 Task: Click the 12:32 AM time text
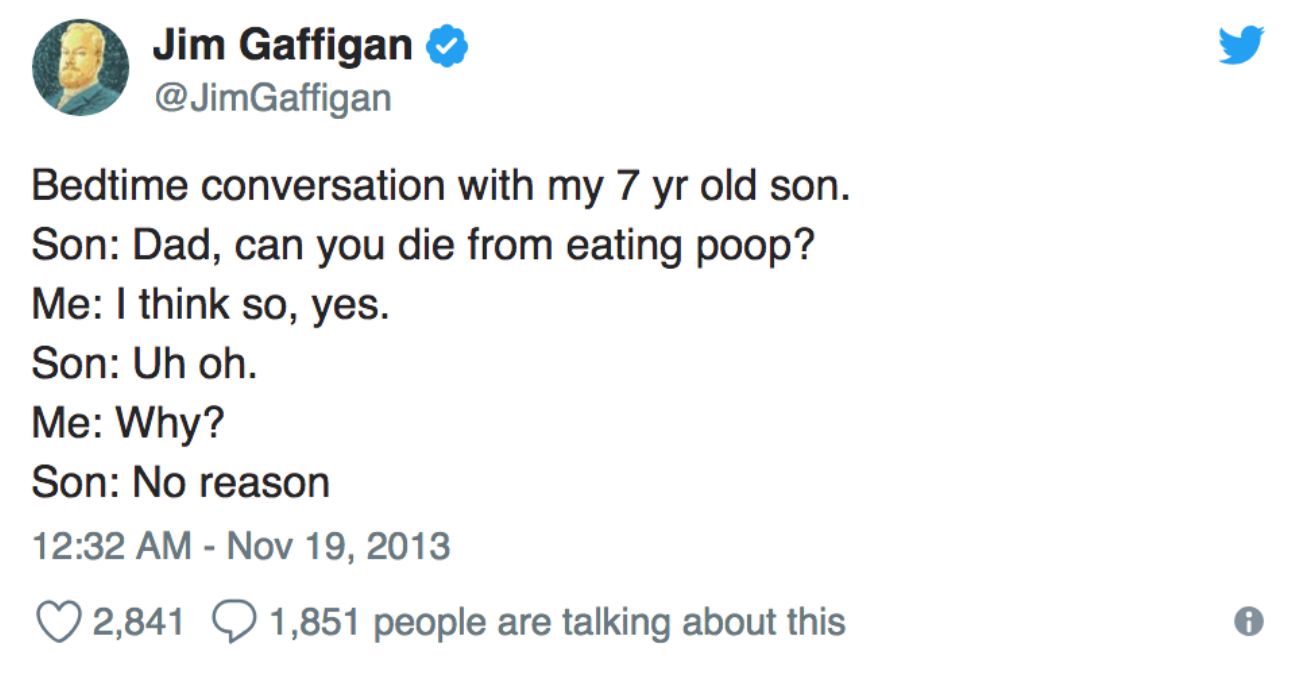[112, 547]
